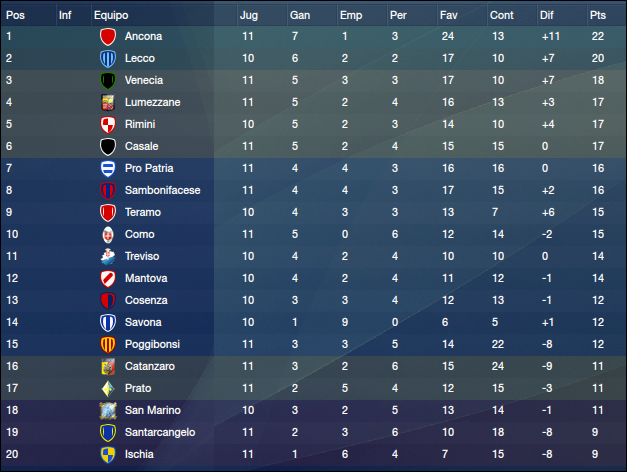
Task: Sort table by Pts column header
Action: 597,15
